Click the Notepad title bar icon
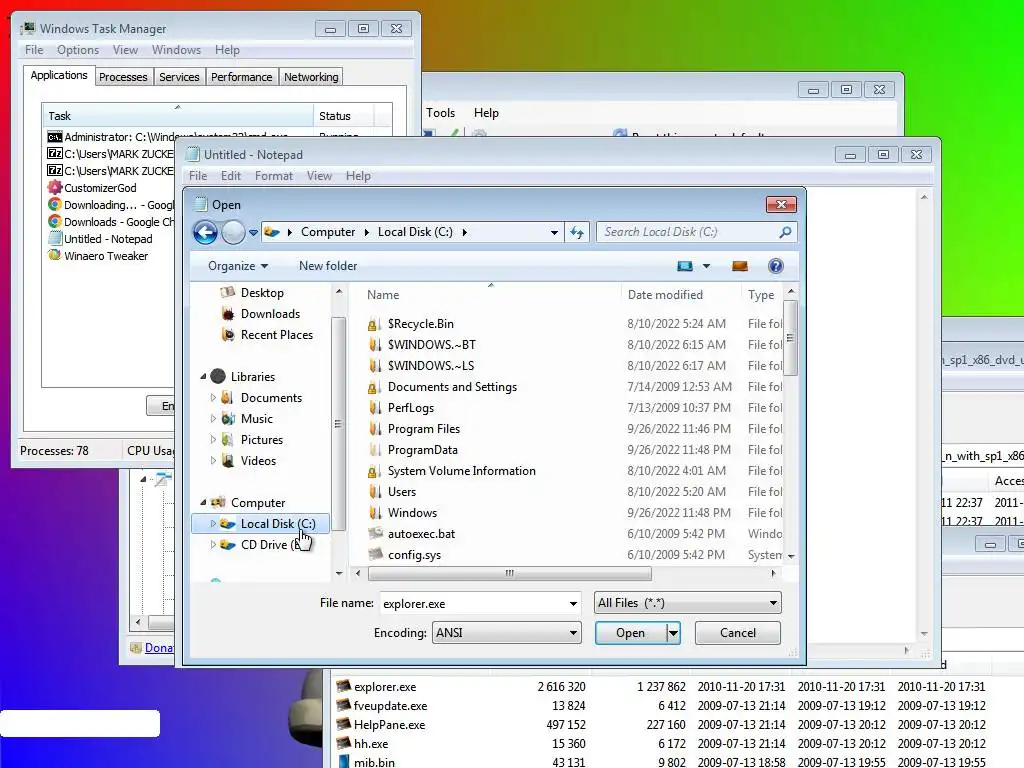This screenshot has width=1024, height=768. point(193,154)
